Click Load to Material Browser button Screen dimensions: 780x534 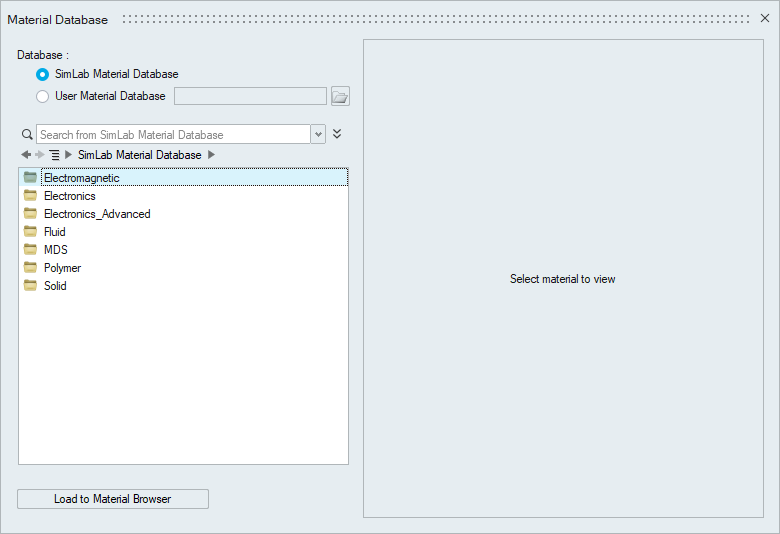tap(113, 499)
